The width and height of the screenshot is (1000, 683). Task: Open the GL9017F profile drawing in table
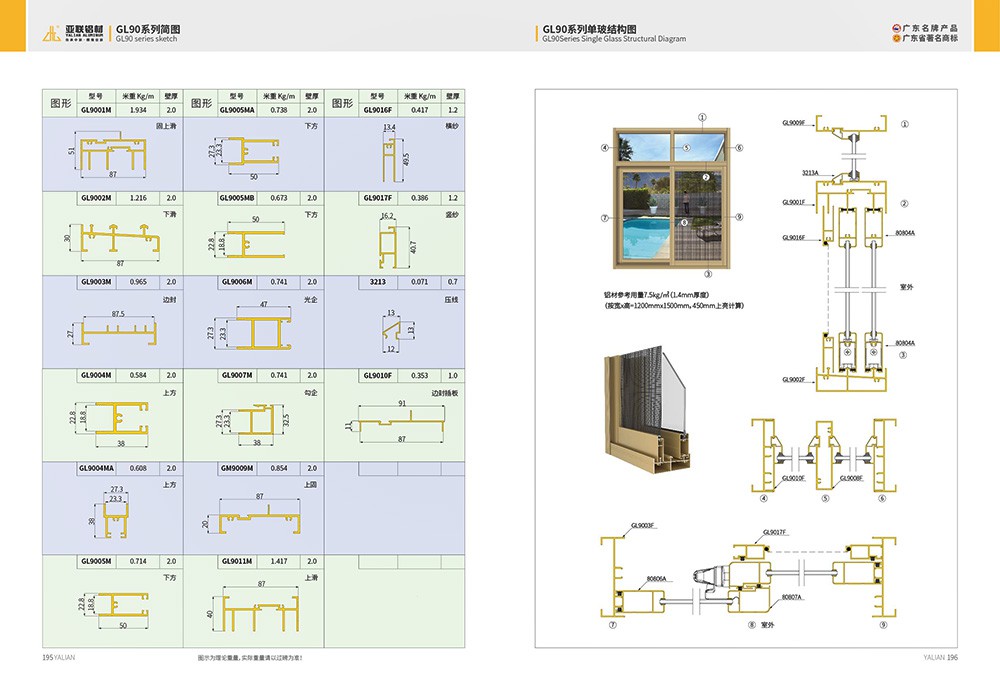397,241
